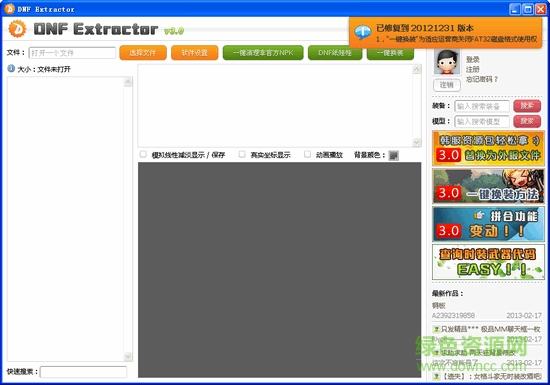
Task: Focus the 输入搜索装备 search field
Action: click(x=482, y=106)
